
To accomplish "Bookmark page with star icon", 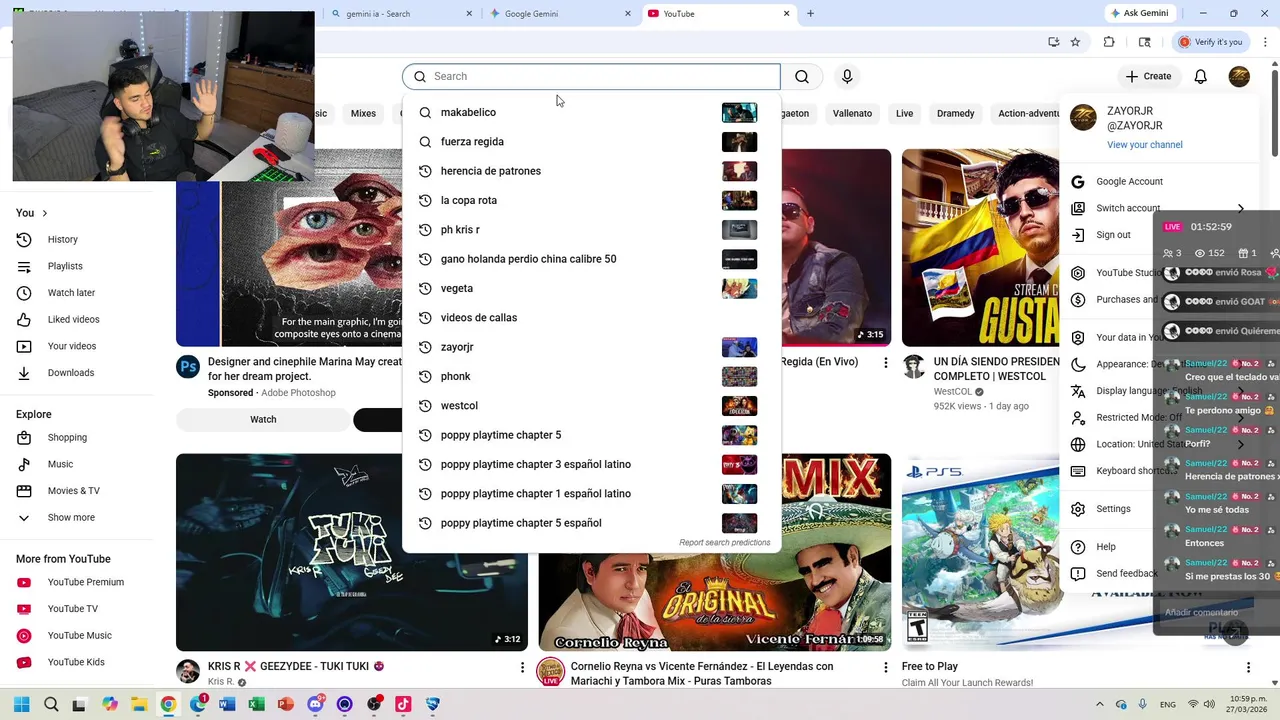I will pos(1075,42).
